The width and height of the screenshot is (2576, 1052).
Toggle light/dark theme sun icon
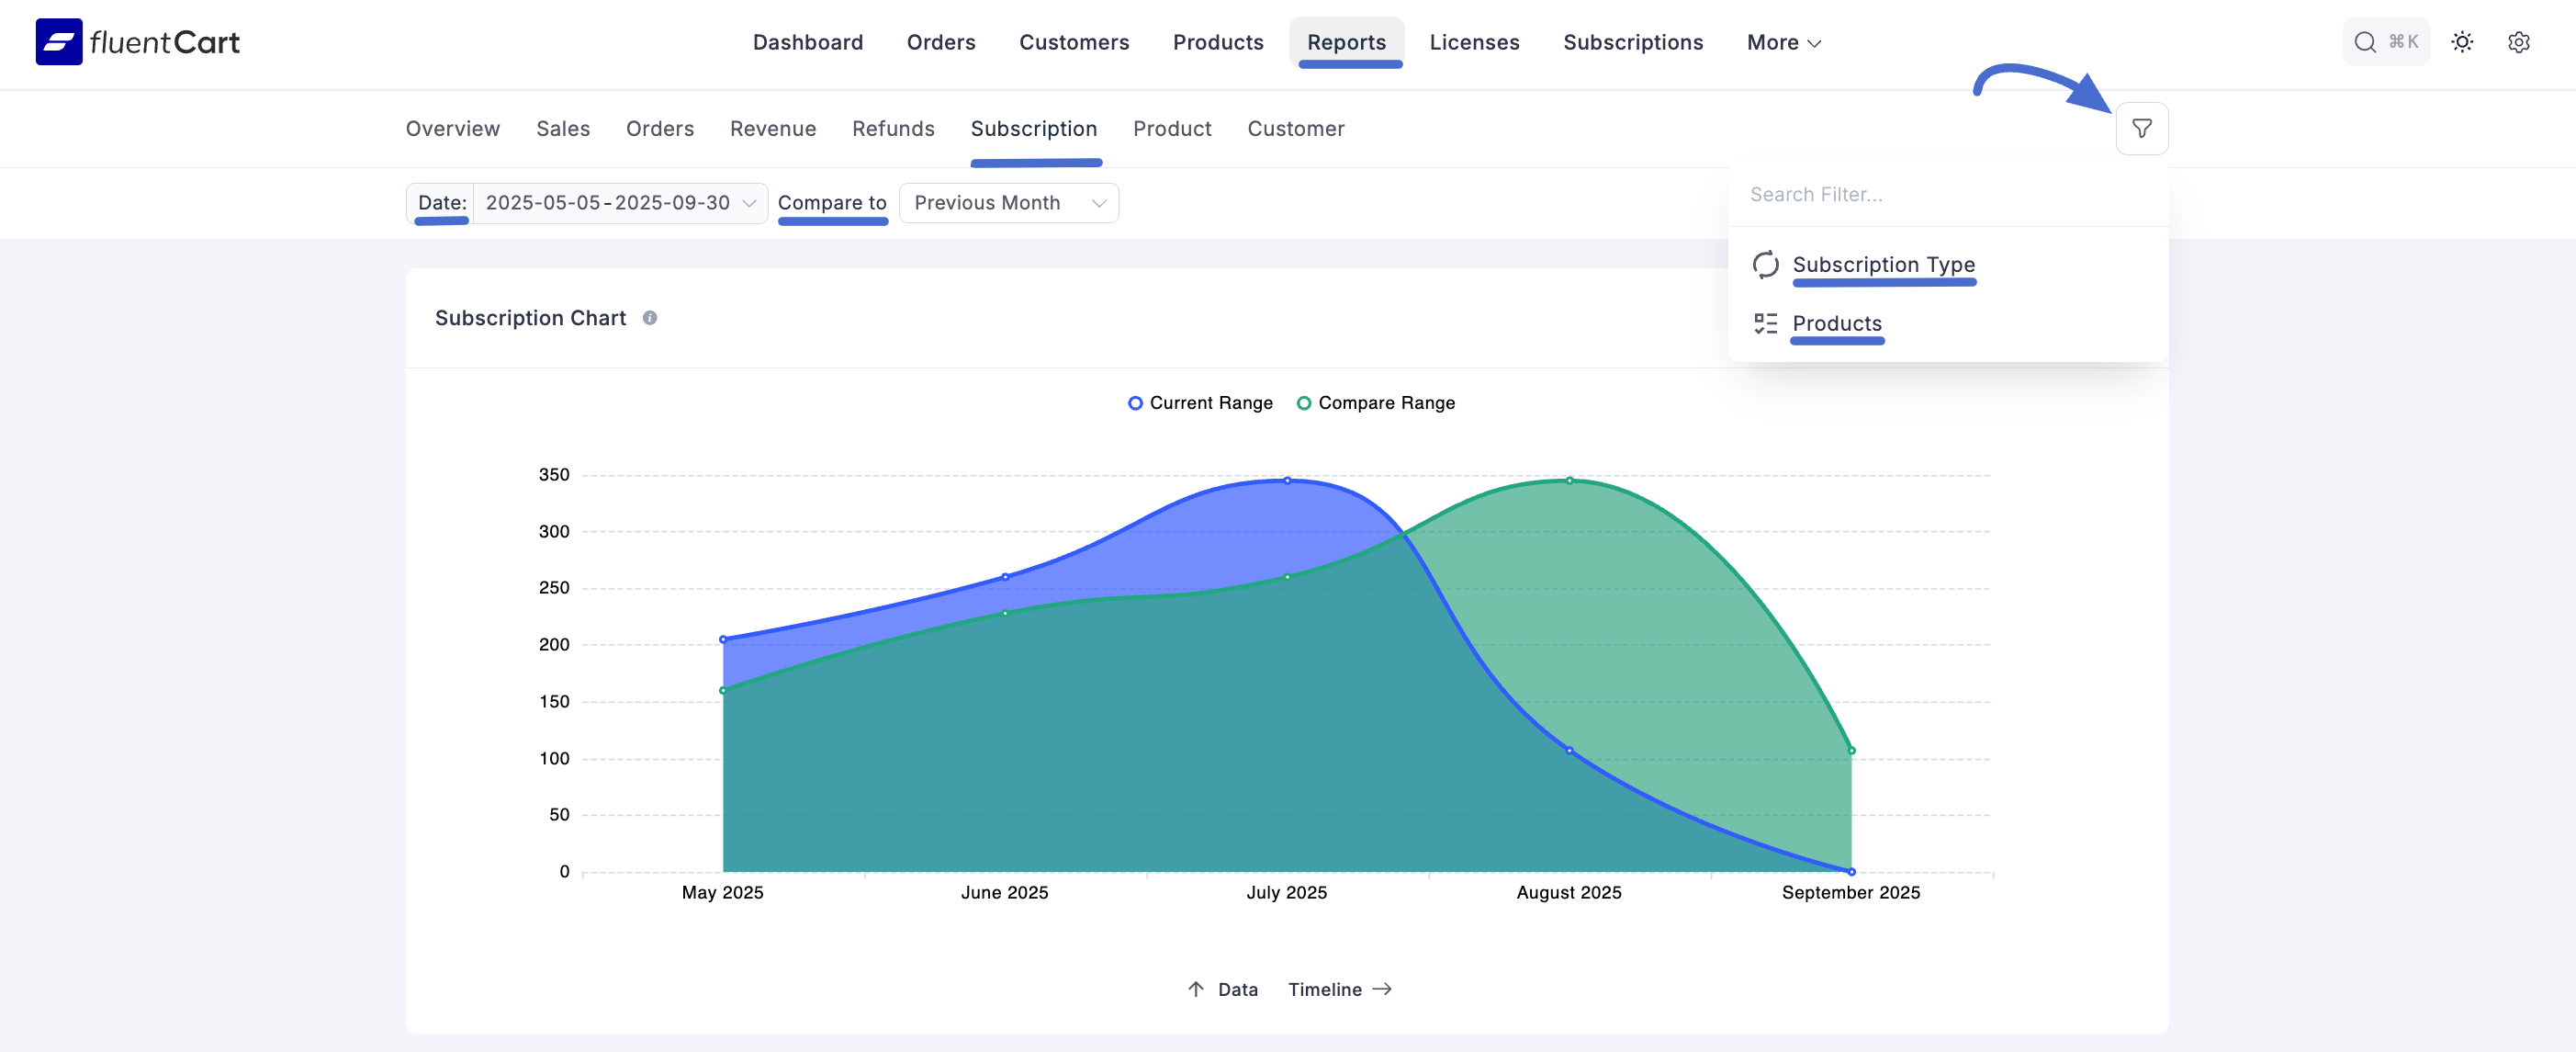2461,42
